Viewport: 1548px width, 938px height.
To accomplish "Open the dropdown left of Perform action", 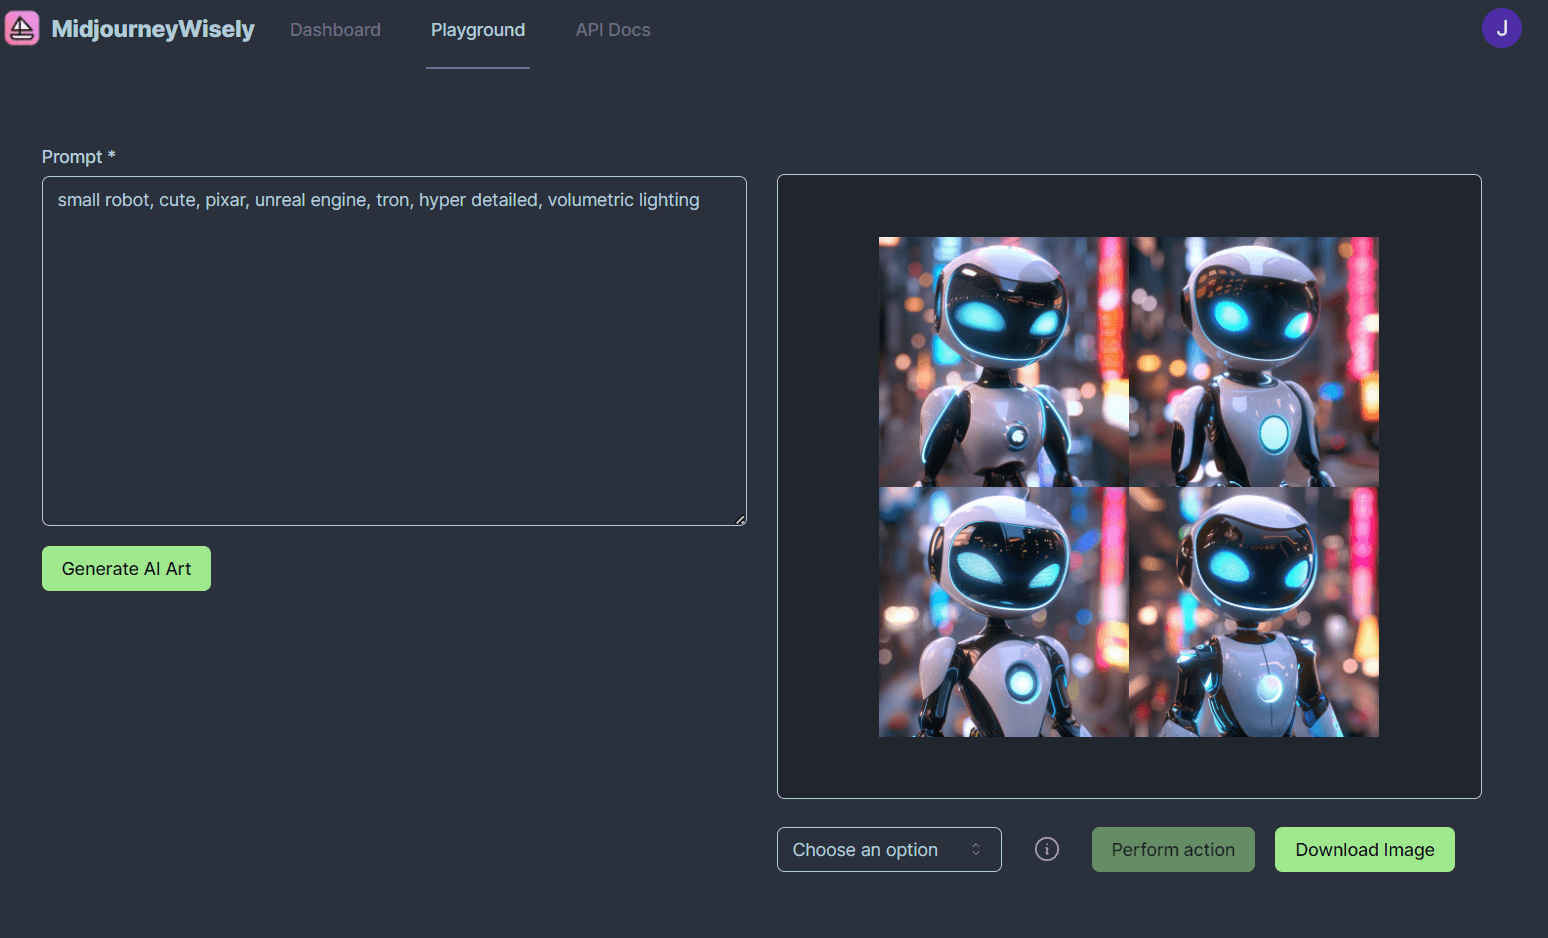I will tap(888, 849).
